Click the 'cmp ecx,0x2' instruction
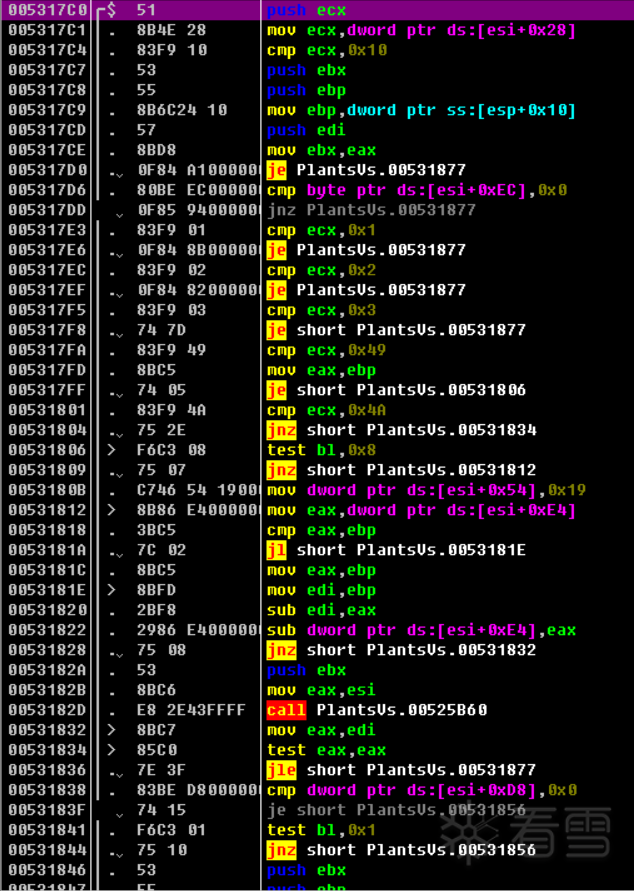This screenshot has width=634, height=891. tap(322, 270)
